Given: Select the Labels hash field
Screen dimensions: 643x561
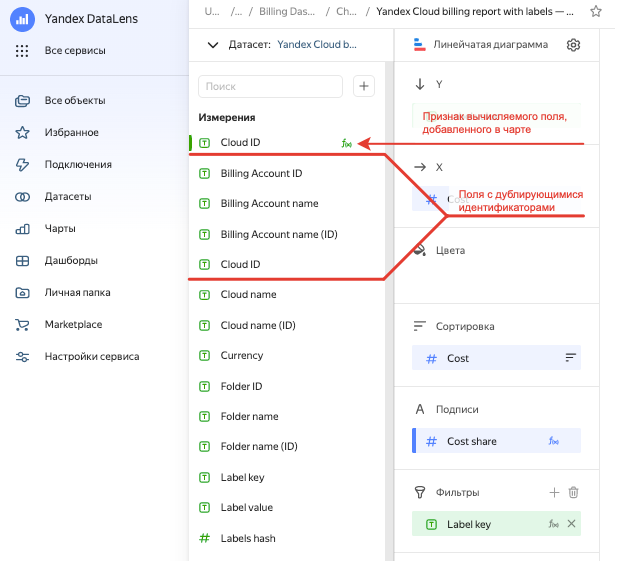Looking at the screenshot, I should [248, 538].
